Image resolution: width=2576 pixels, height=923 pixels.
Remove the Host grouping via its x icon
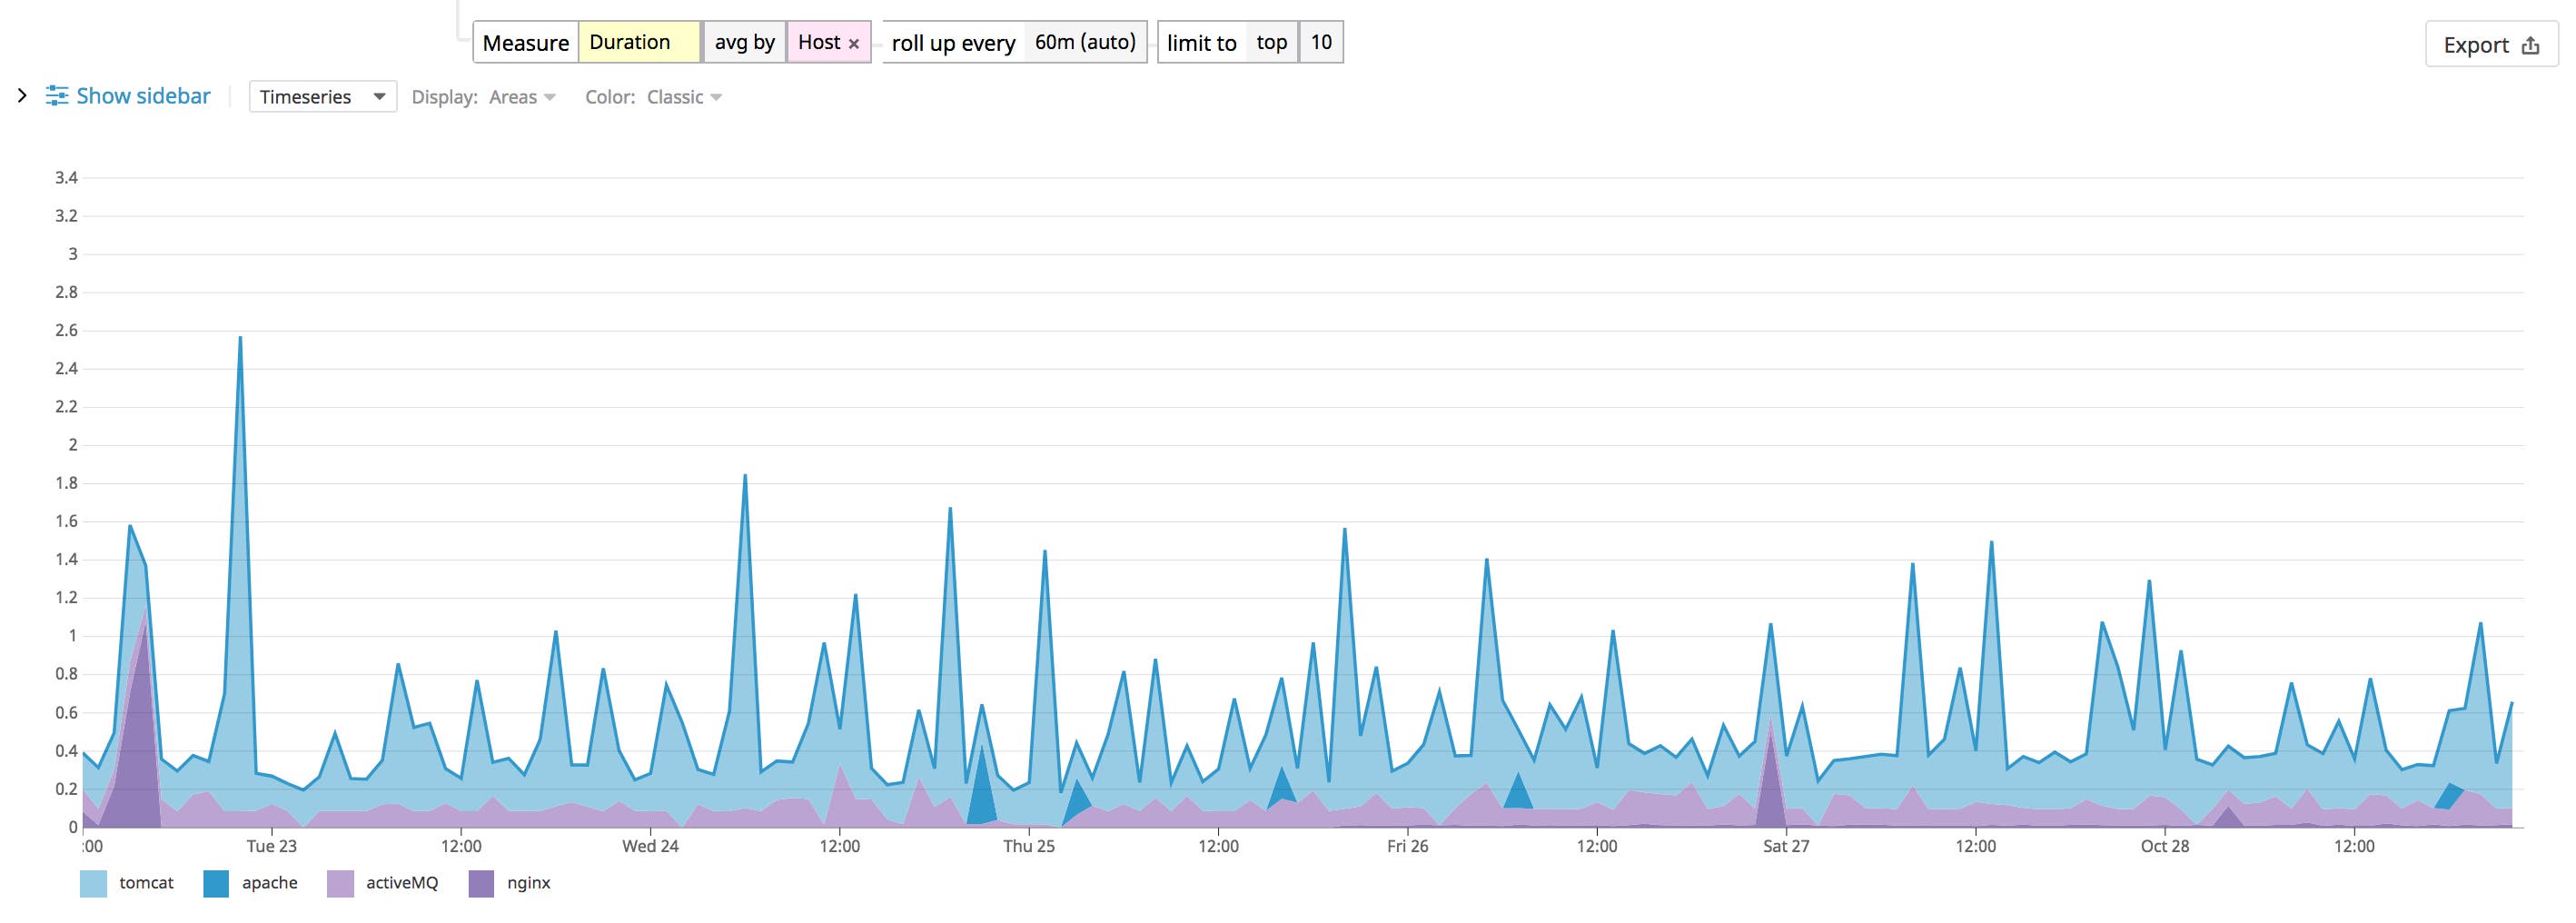click(855, 43)
